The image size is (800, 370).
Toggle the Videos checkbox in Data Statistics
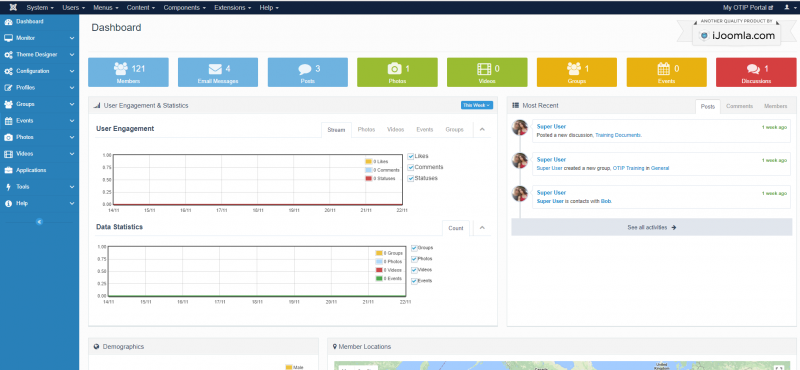(x=414, y=269)
